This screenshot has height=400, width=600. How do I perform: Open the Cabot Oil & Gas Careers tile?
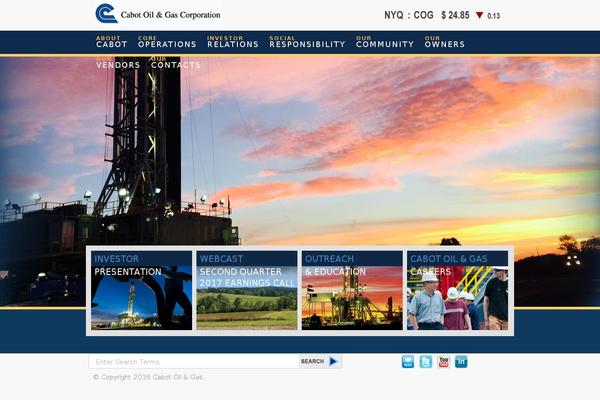pos(457,290)
